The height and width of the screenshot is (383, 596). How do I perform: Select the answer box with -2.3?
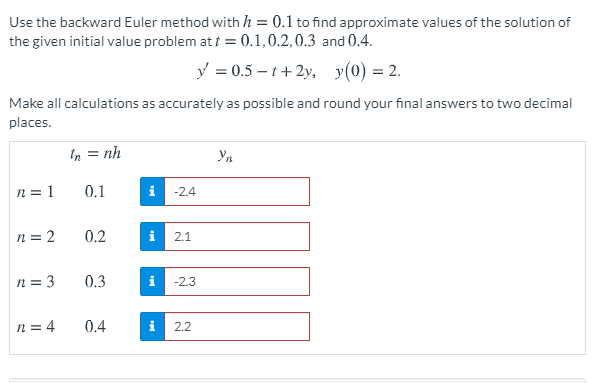pyautogui.click(x=237, y=282)
